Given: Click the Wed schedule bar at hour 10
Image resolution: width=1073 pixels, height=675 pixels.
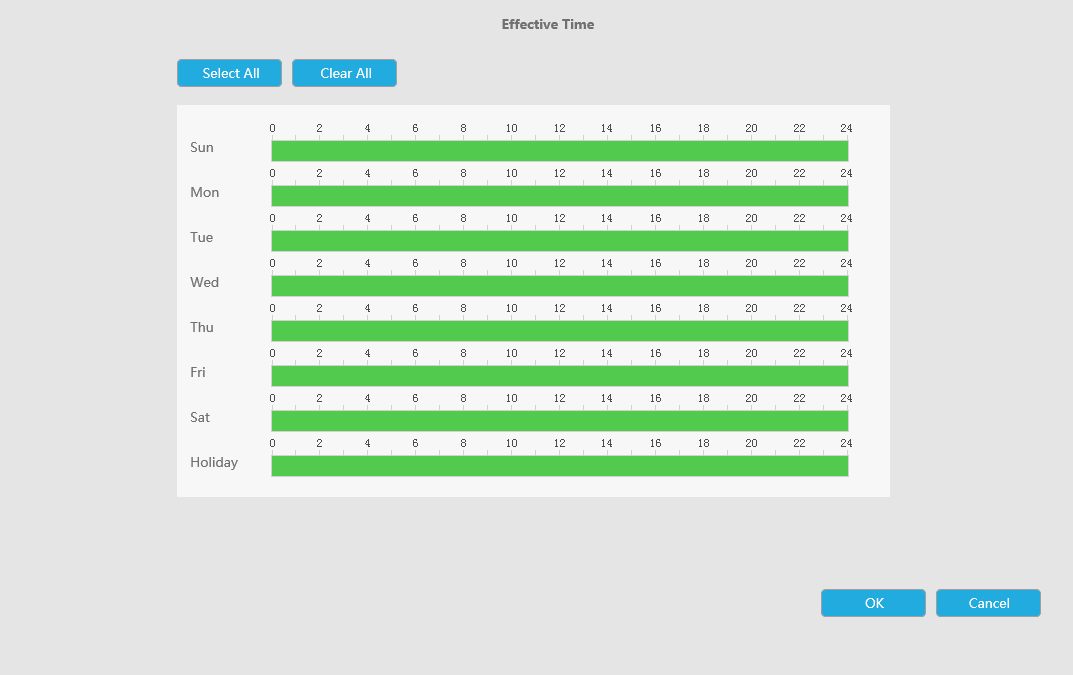Looking at the screenshot, I should click(x=512, y=286).
